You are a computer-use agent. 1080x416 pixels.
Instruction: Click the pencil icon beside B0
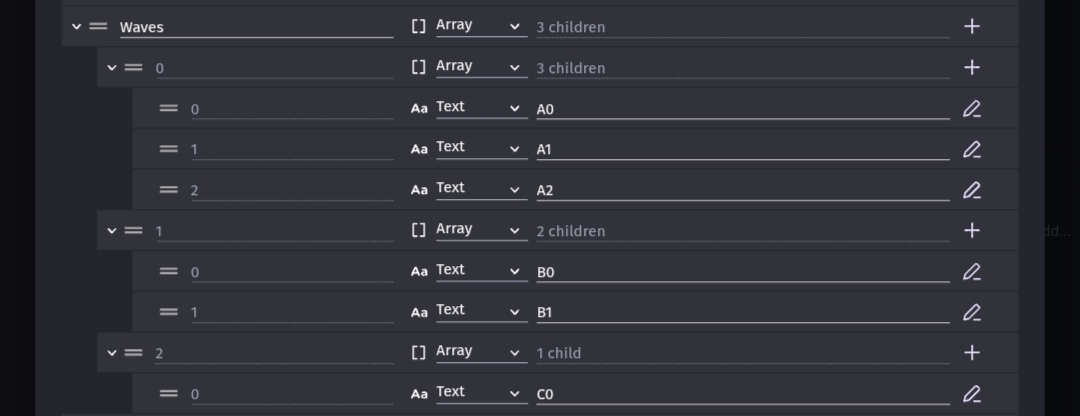[x=971, y=272]
